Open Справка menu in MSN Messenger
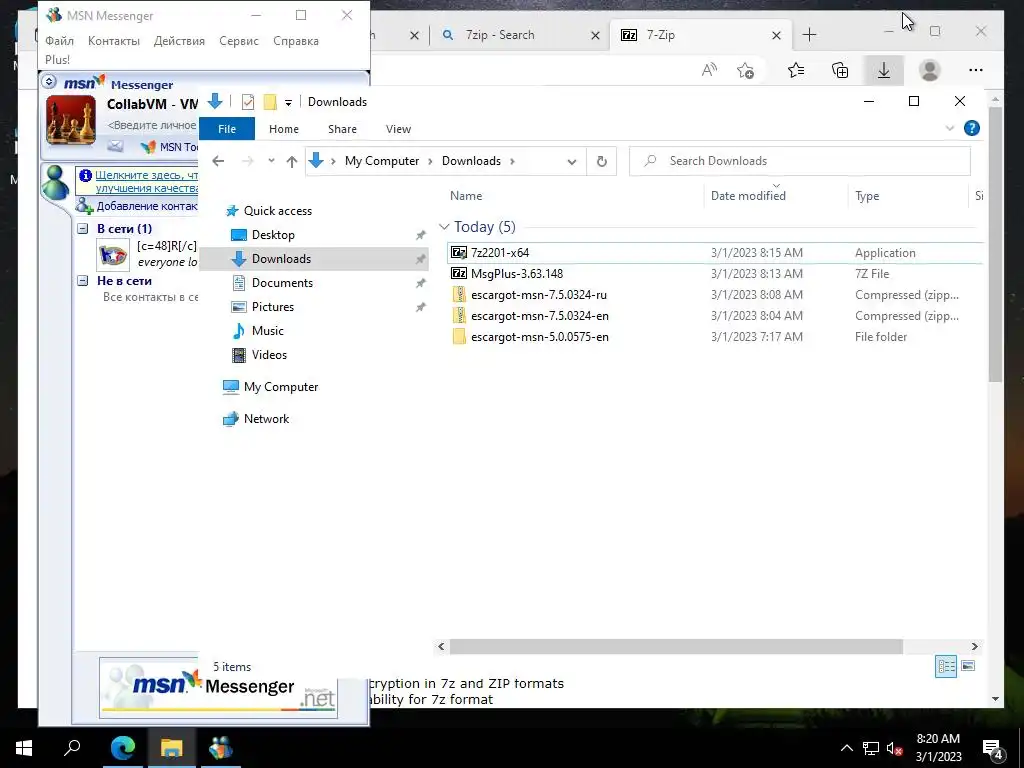This screenshot has width=1024, height=768. [296, 41]
